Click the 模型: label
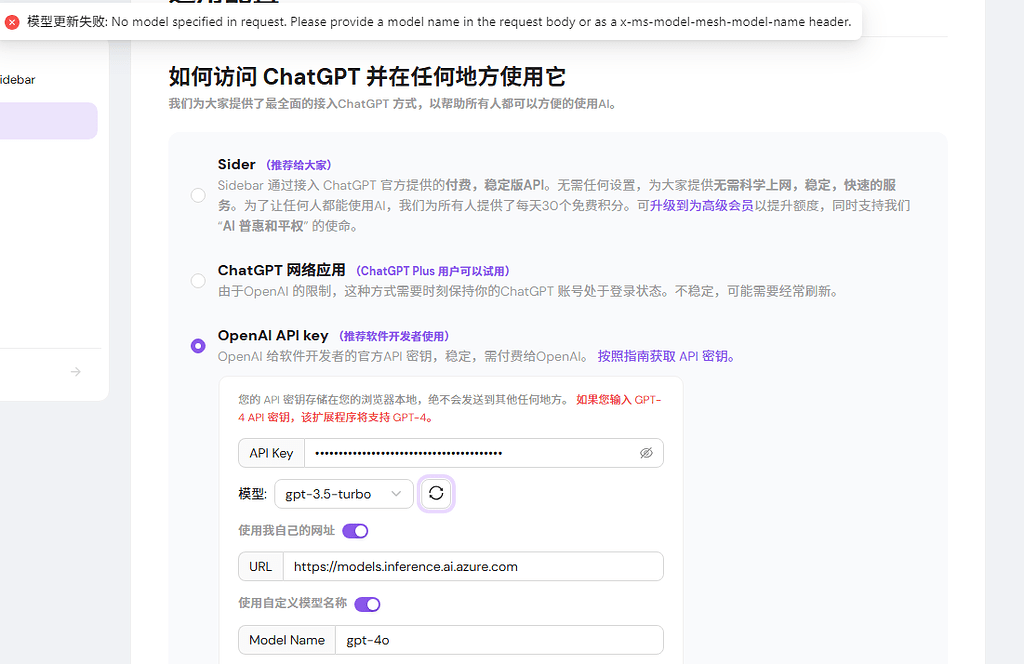The image size is (1024, 664). 253,494
